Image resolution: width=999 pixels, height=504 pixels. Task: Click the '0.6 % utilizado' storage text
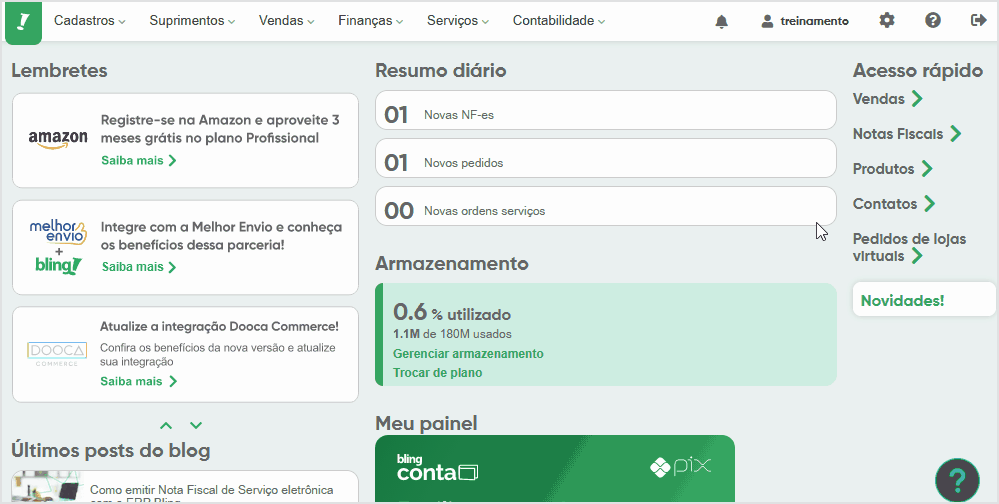(452, 312)
